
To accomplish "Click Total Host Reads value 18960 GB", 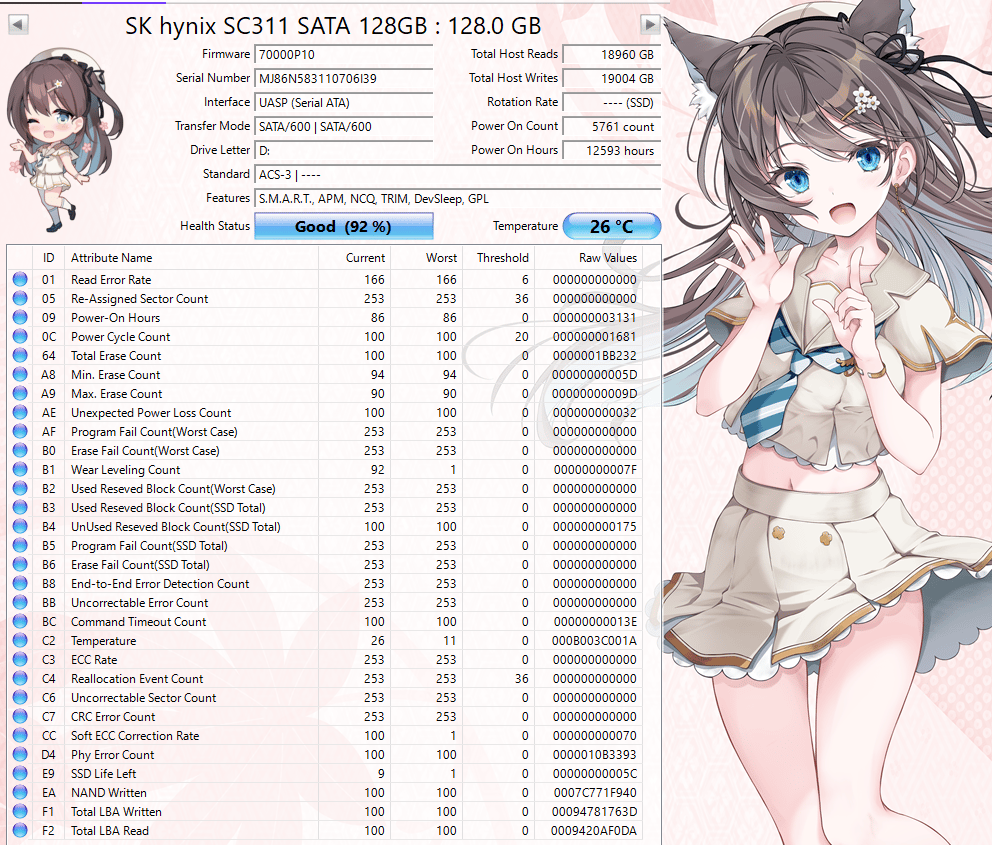I will coord(612,54).
